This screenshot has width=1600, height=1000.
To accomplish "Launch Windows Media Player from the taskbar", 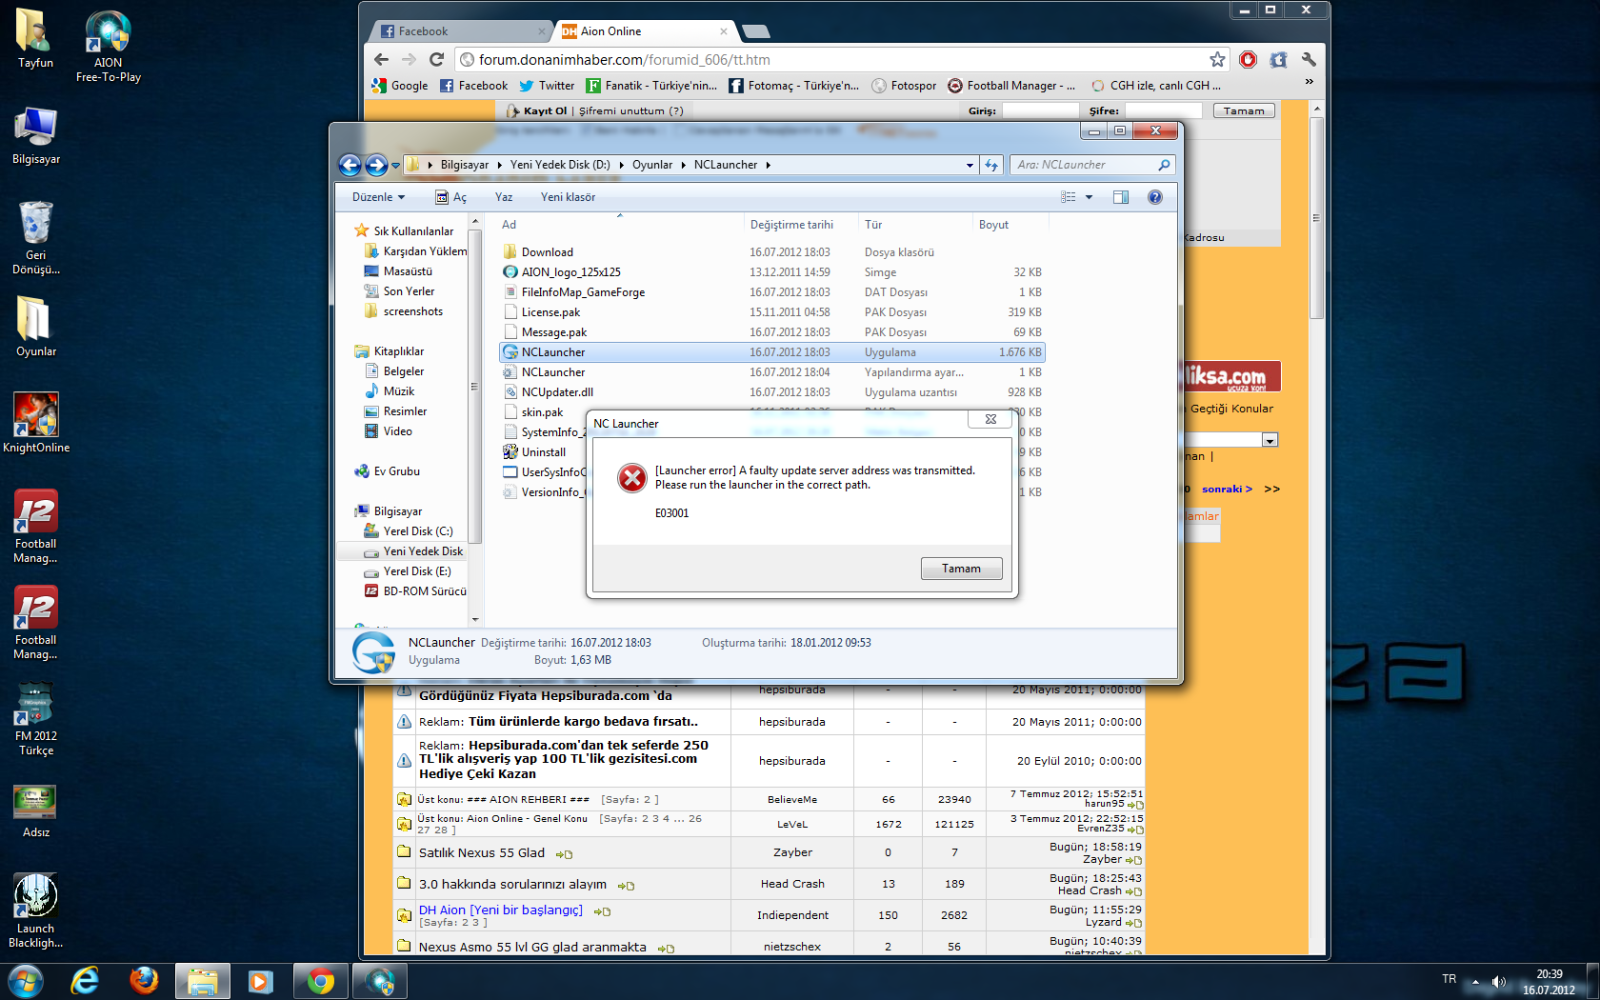I will (260, 981).
